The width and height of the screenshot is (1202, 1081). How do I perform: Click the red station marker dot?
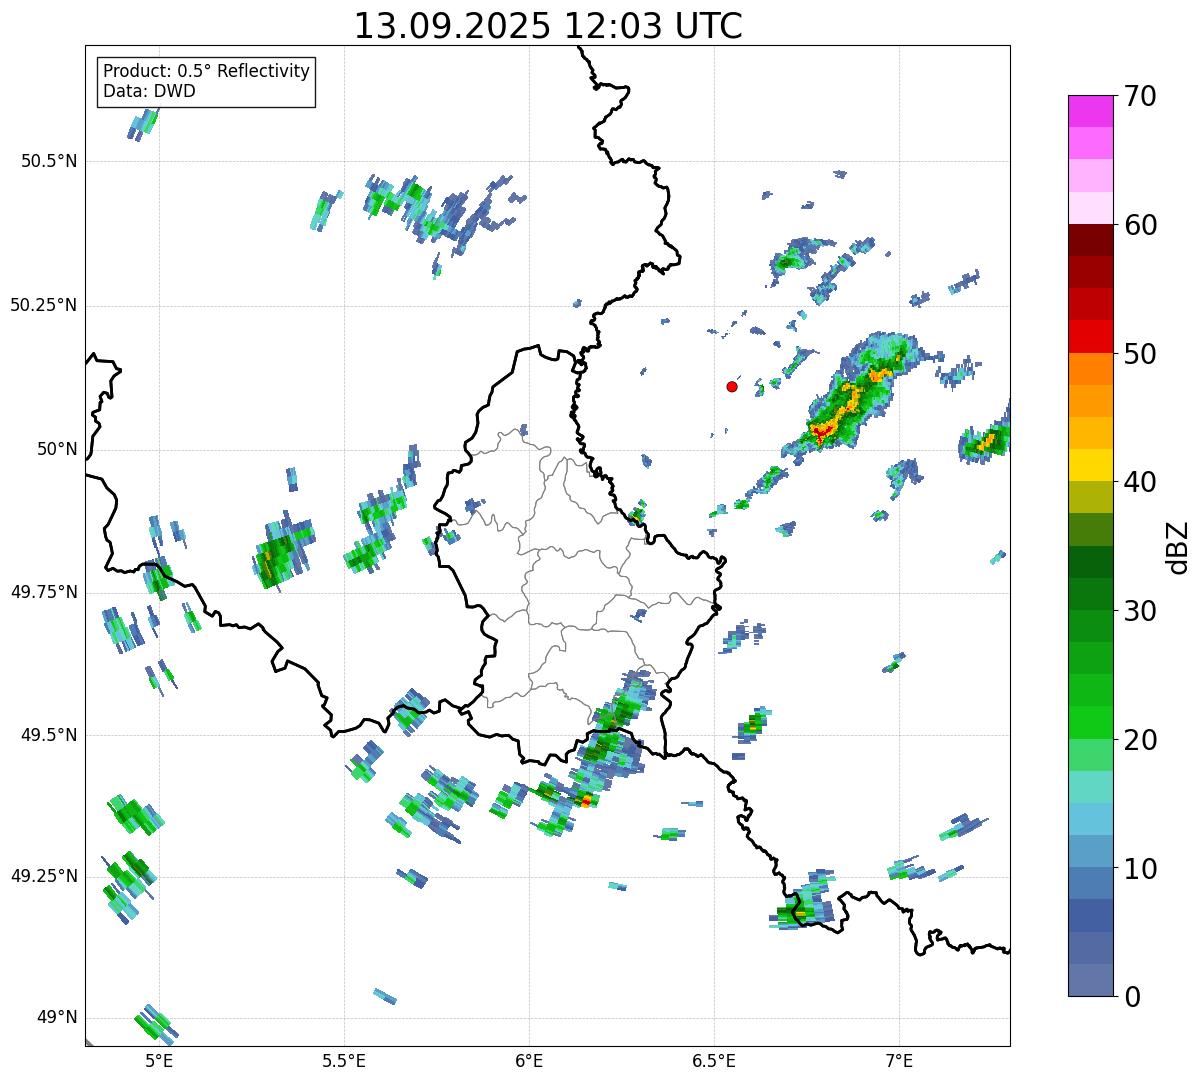[x=732, y=386]
